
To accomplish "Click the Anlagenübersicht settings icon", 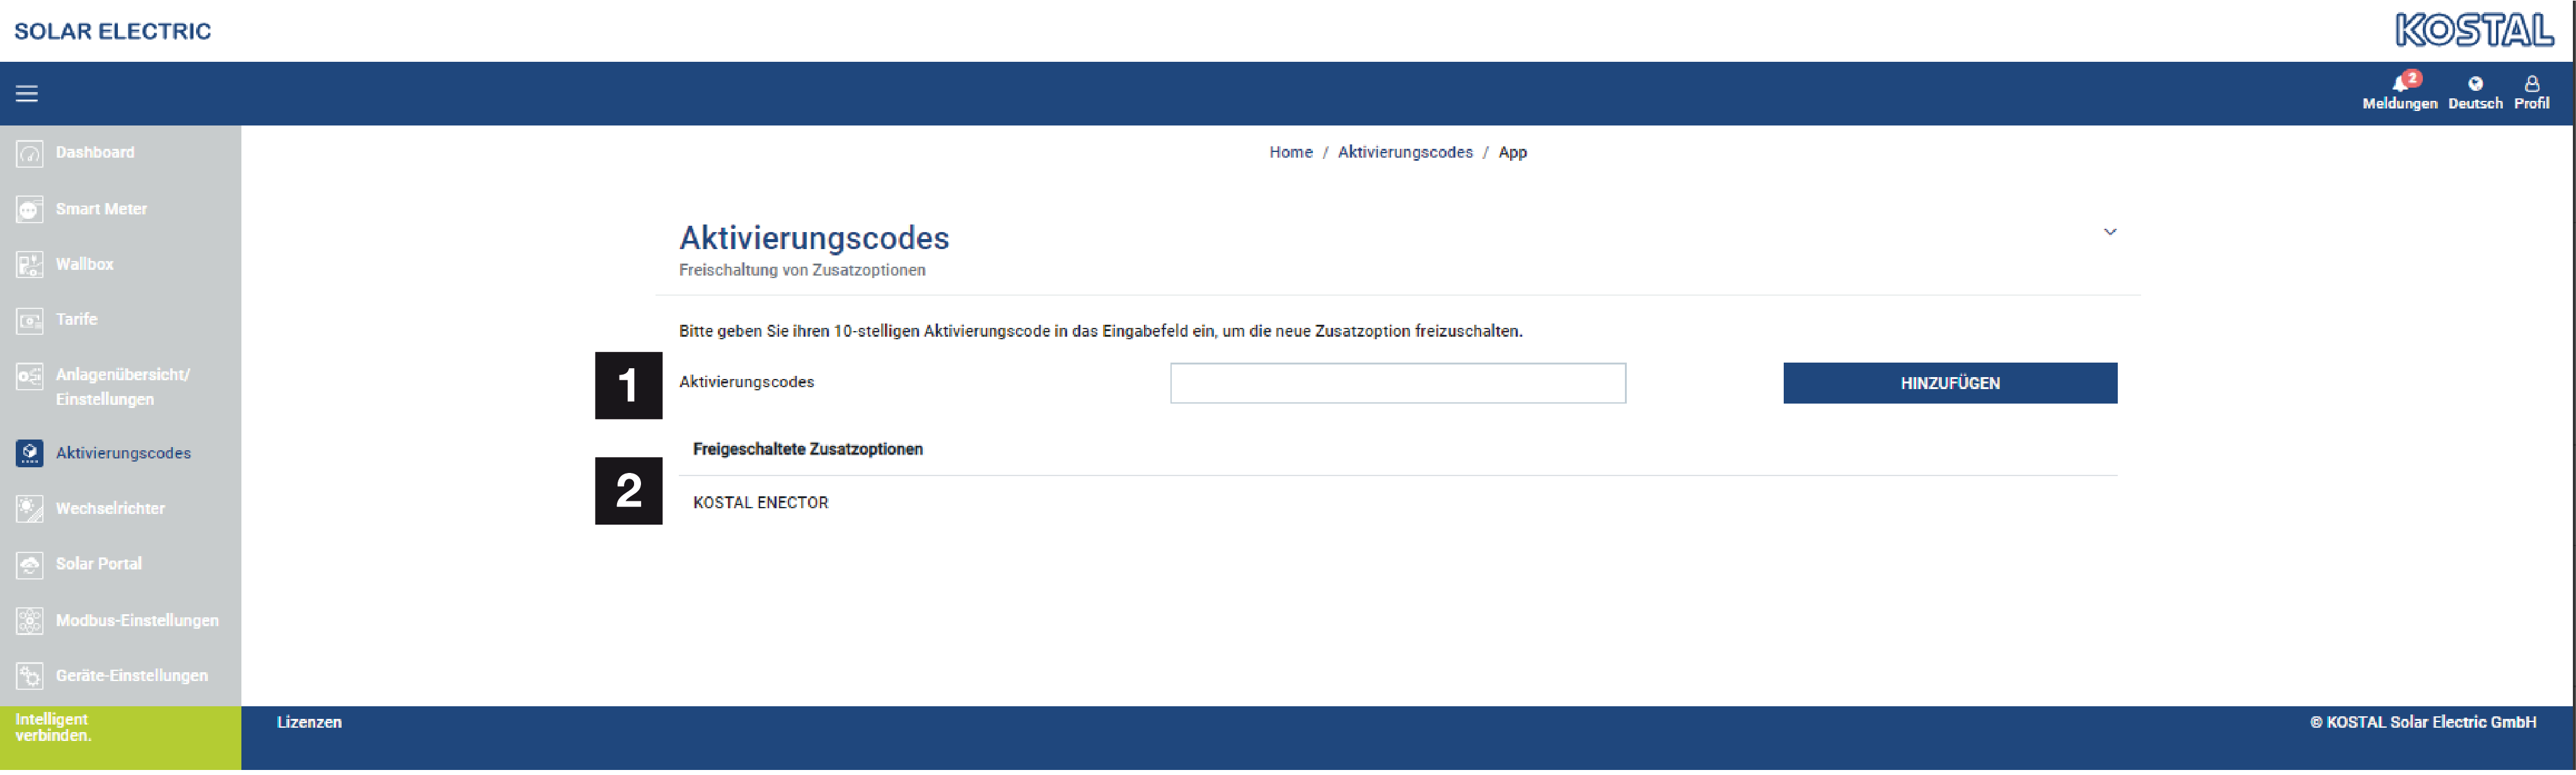I will click(x=30, y=377).
